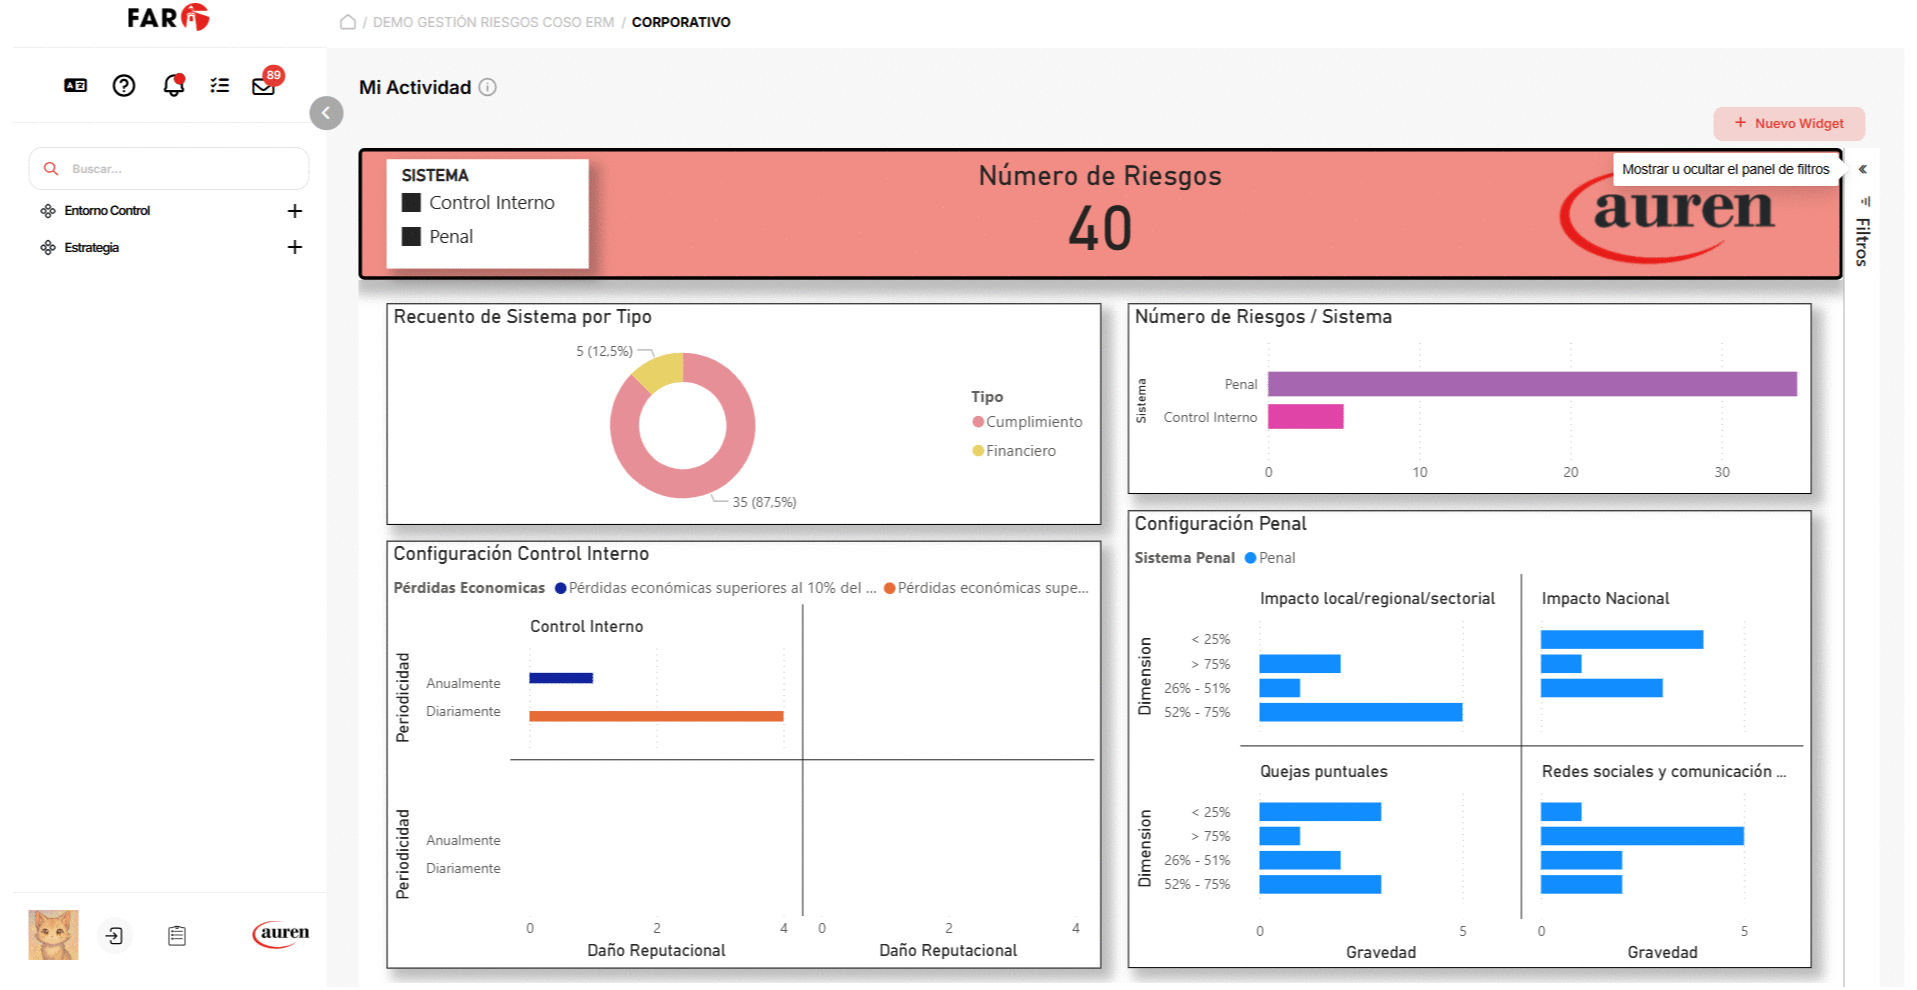Image resolution: width=1917 pixels, height=990 pixels.
Task: Show or hide the Filtros panel
Action: (1862, 170)
